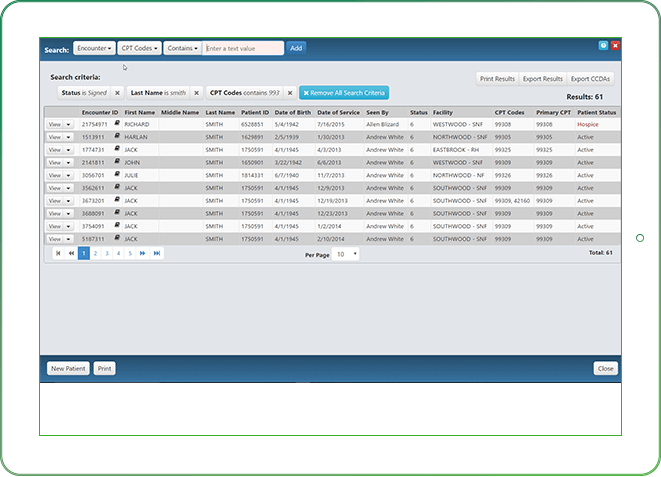This screenshot has height=477, width=661.
Task: Remove the Last Name is smith criterion
Action: point(196,92)
